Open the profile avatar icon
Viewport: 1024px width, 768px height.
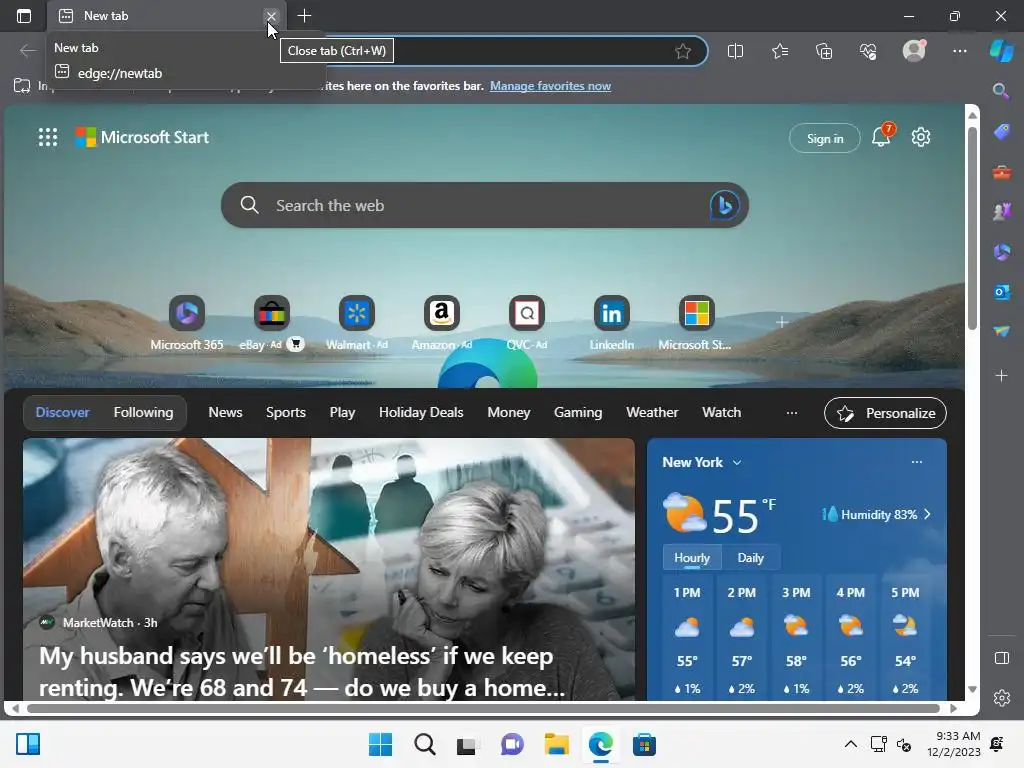914,50
